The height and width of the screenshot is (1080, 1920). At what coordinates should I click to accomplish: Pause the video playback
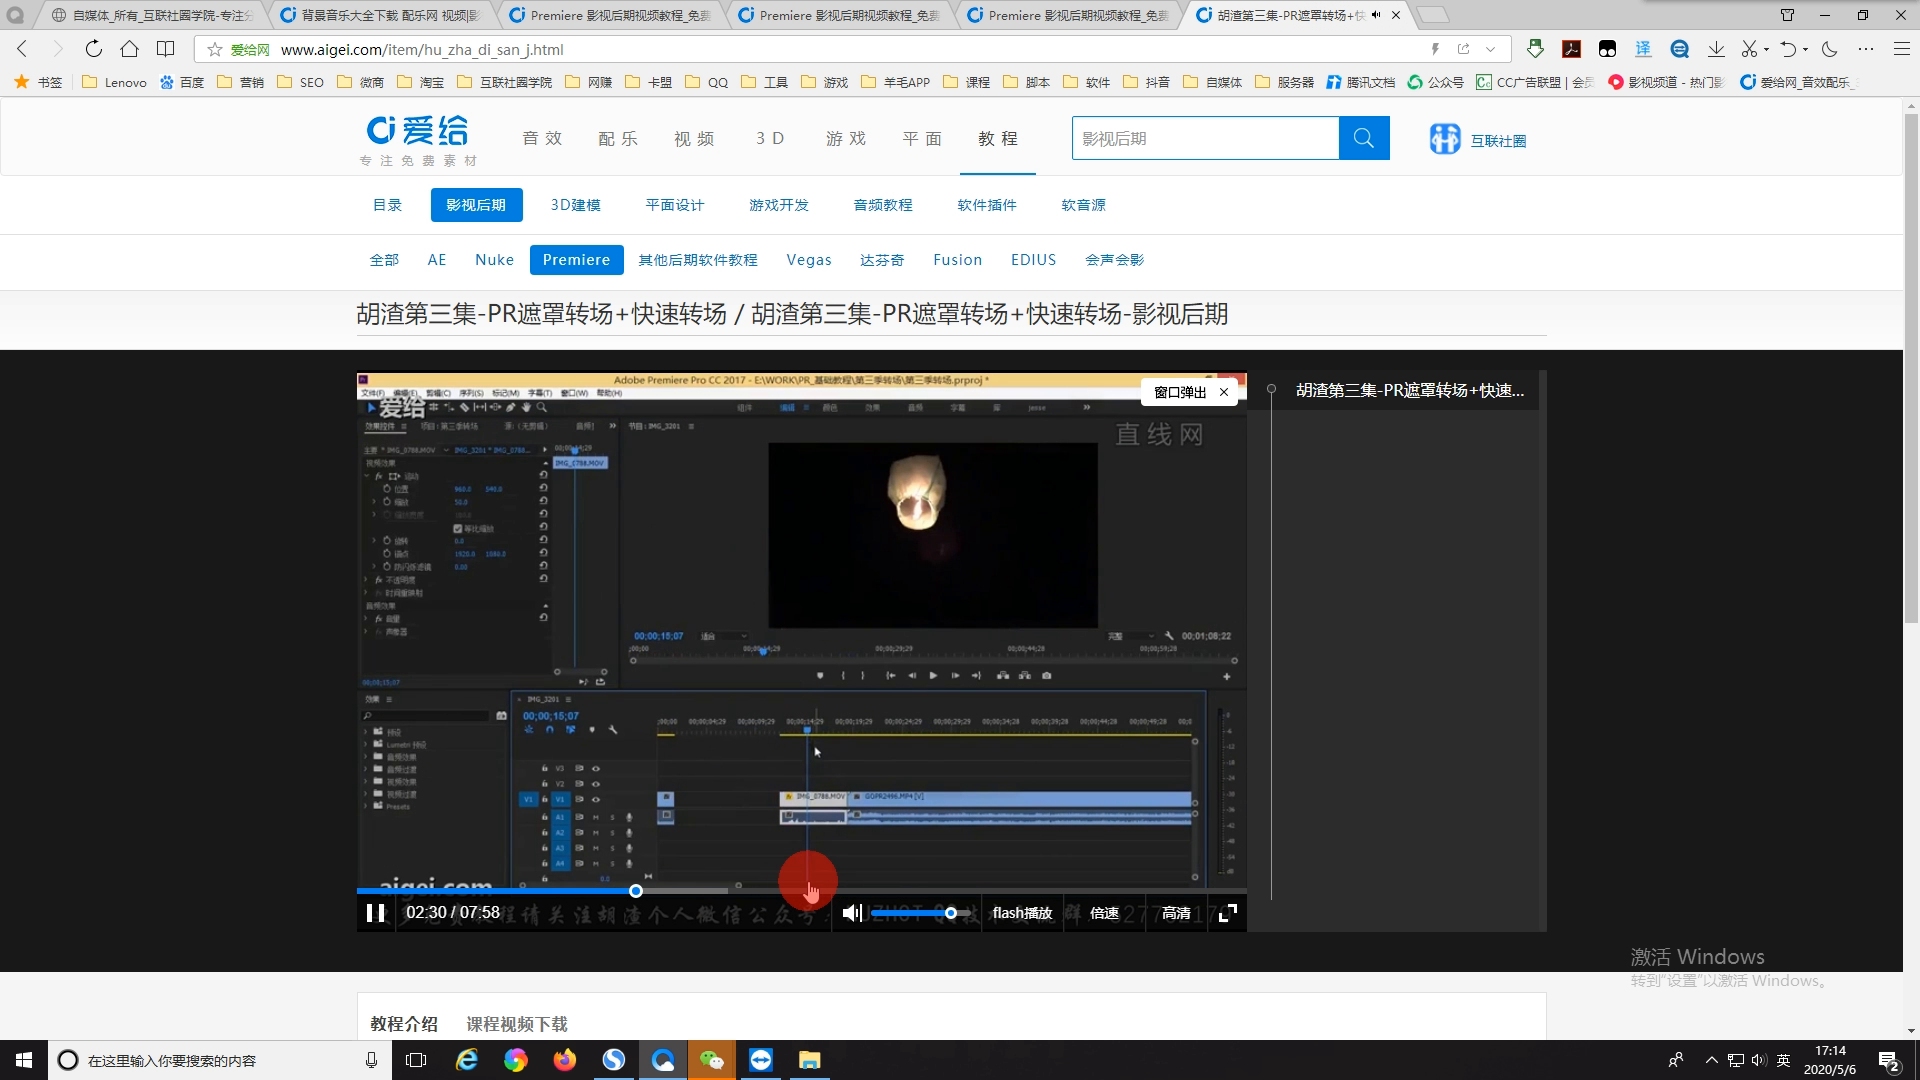(375, 913)
